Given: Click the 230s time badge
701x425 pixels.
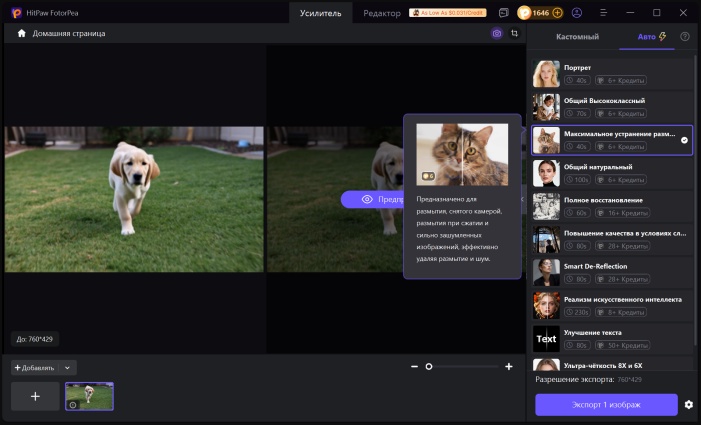Looking at the screenshot, I should click(577, 312).
